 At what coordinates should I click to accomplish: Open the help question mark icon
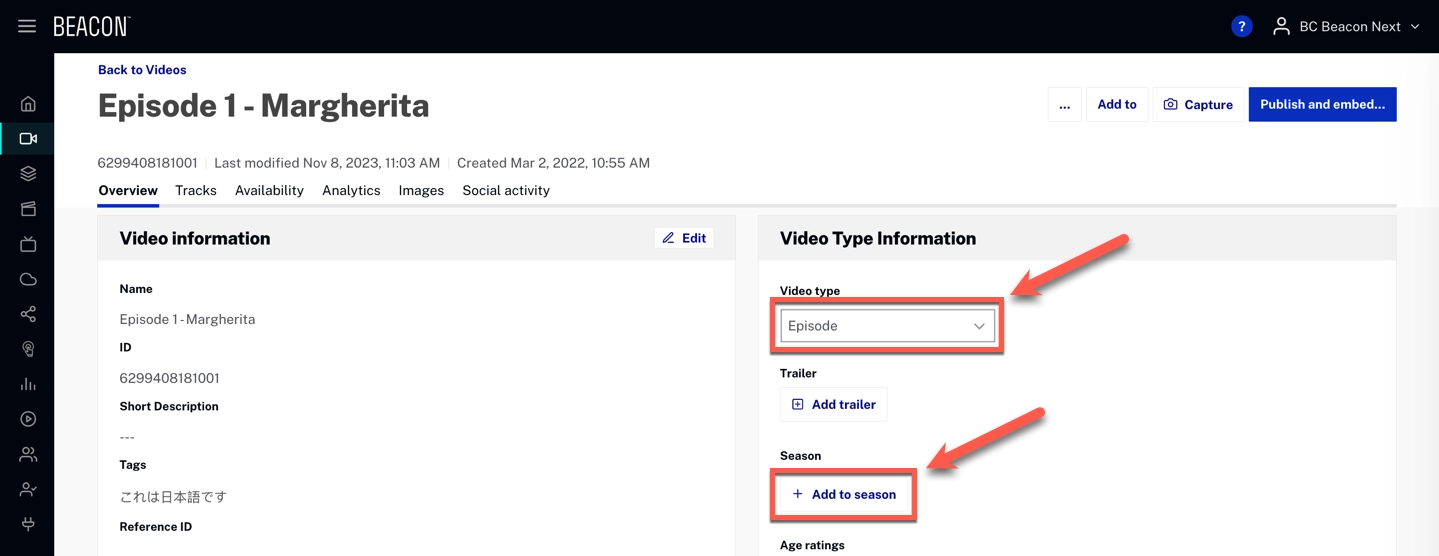coord(1241,27)
